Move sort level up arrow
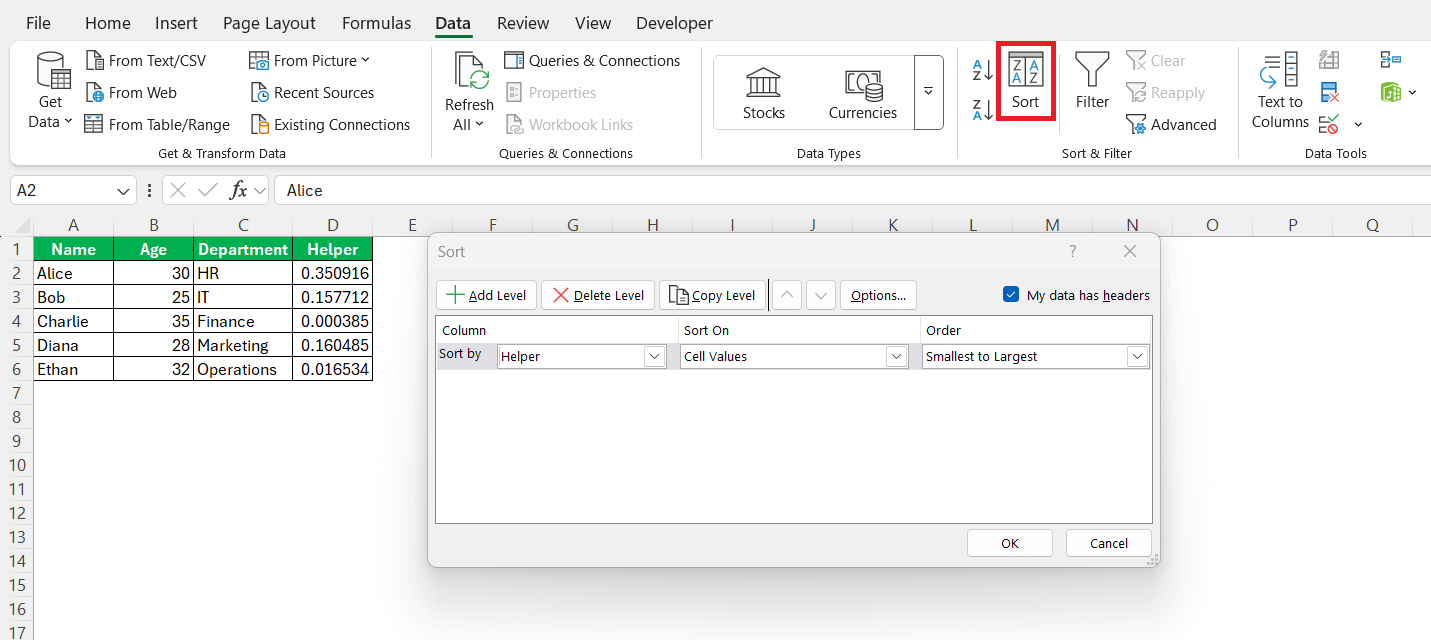The height and width of the screenshot is (640, 1431). 788,295
